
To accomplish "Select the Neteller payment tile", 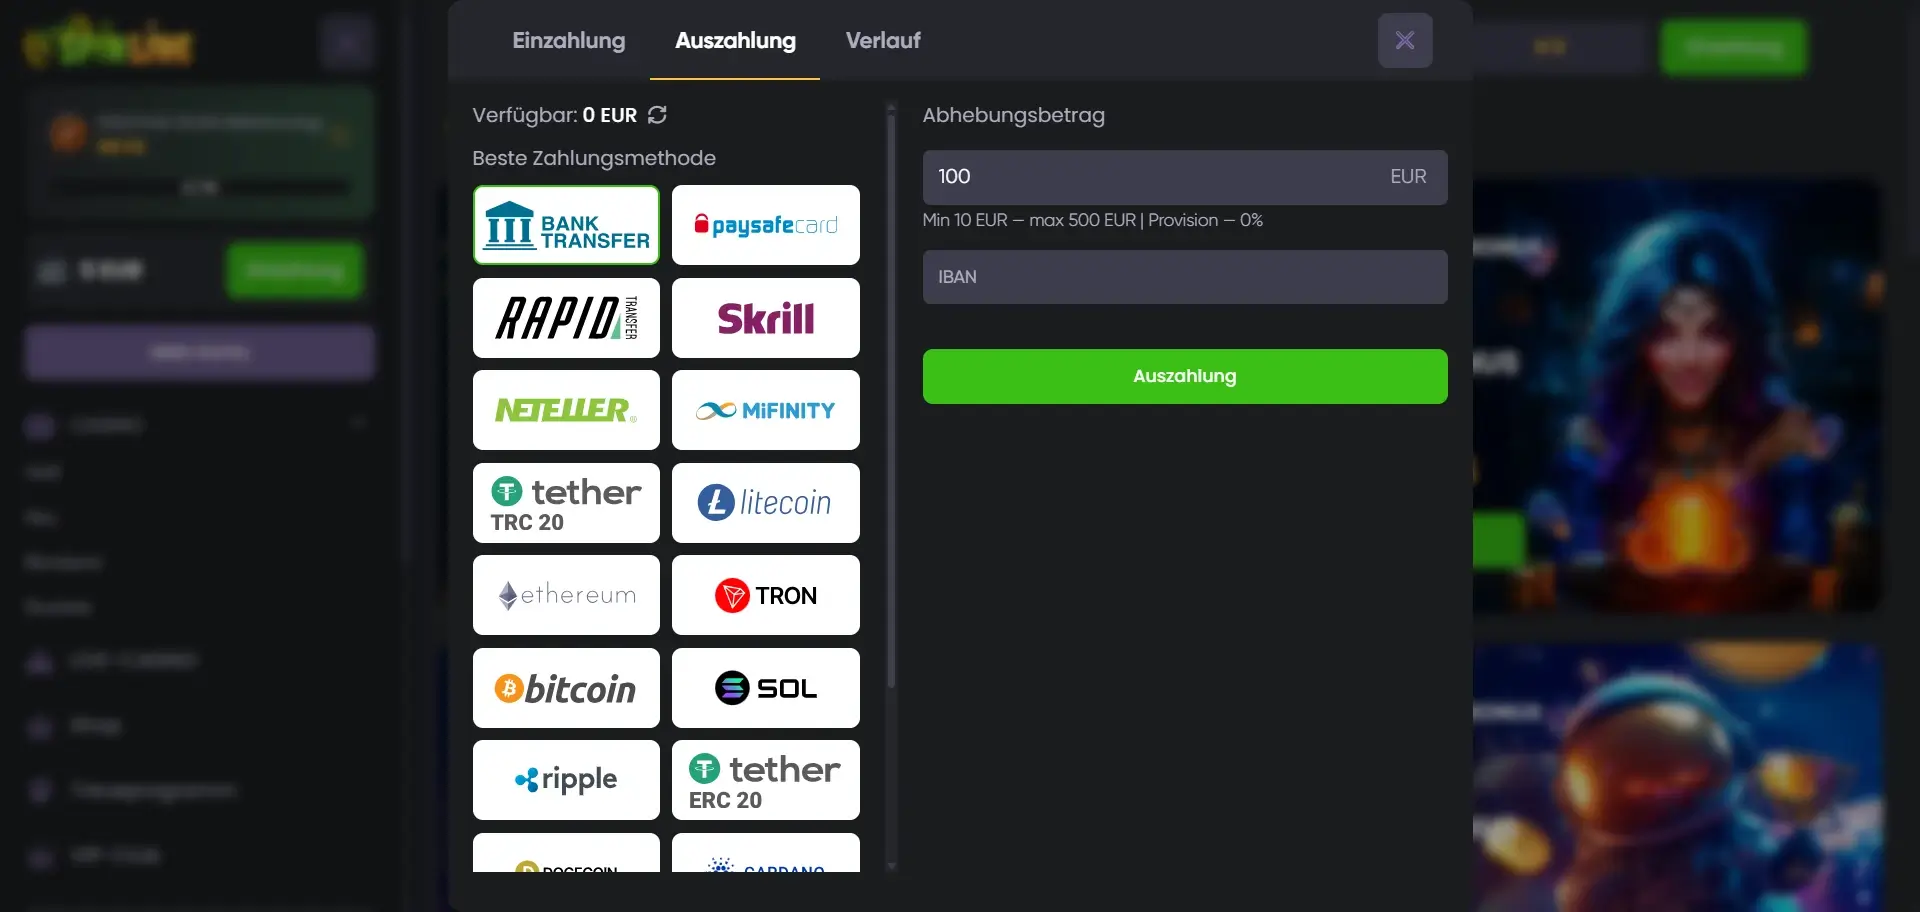I will (566, 410).
